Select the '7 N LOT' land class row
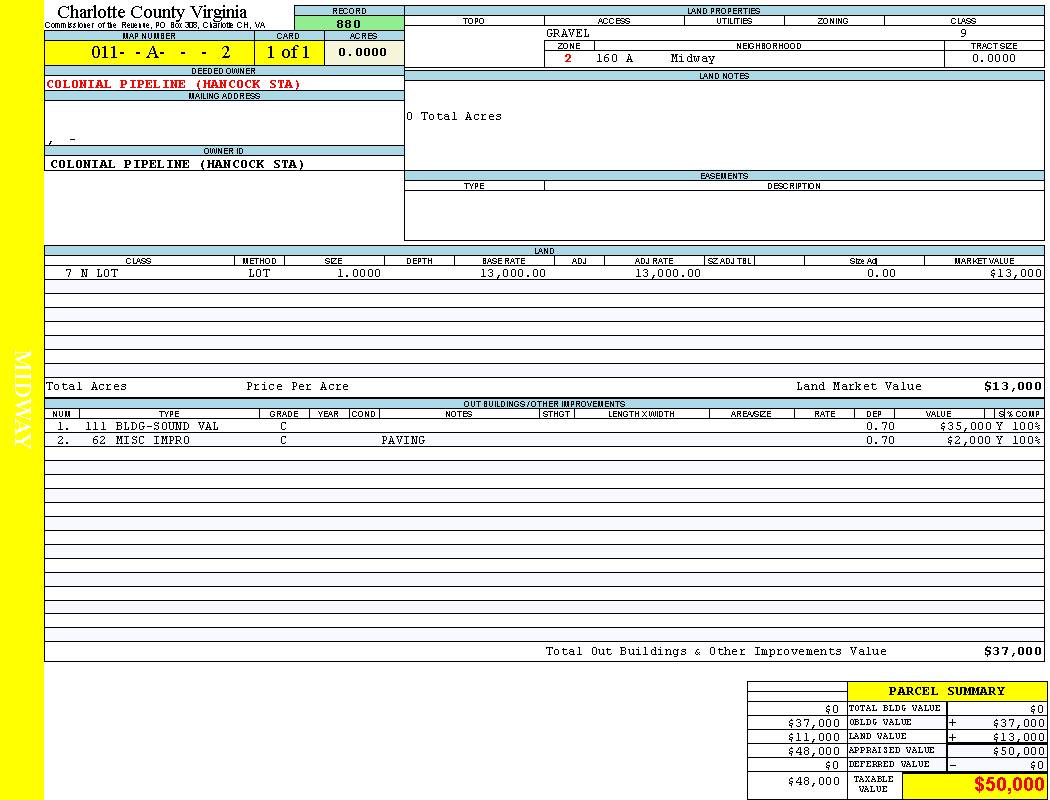 tap(92, 273)
